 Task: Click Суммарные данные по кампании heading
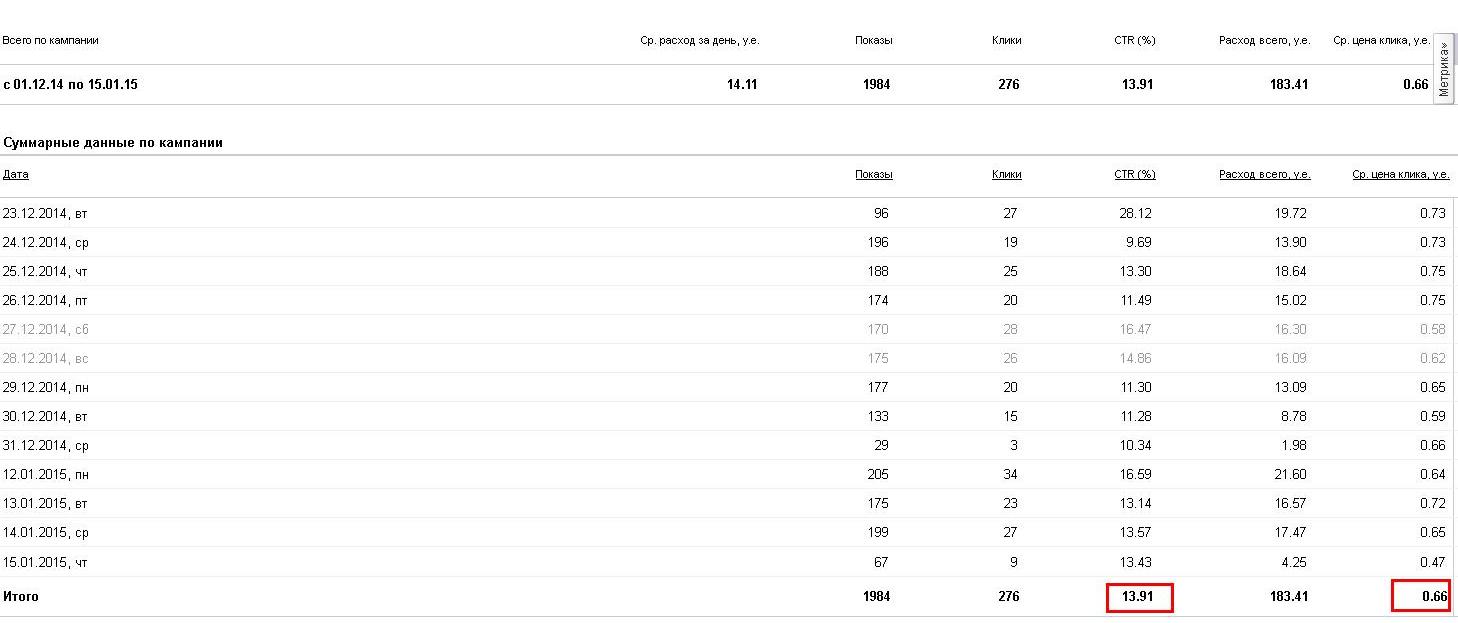tap(112, 143)
